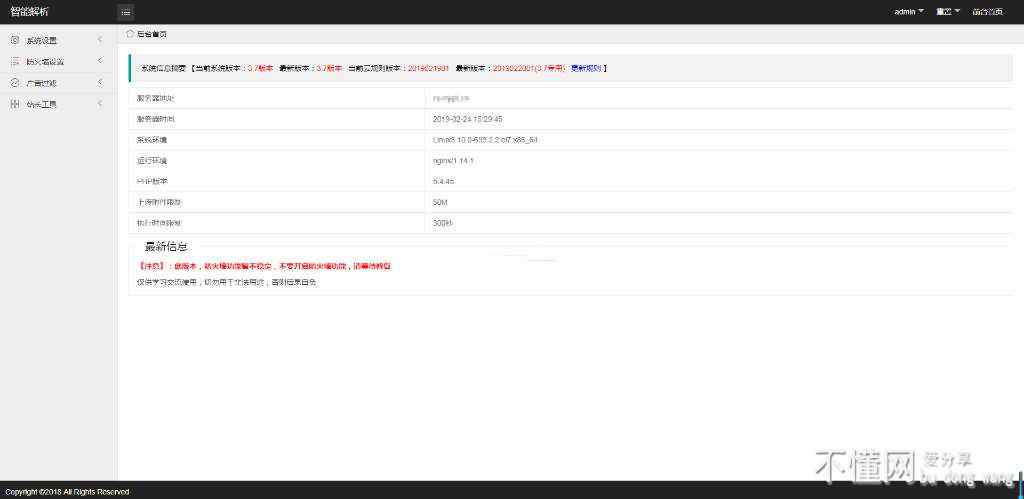1024x499 pixels.
Task: Click the blue 更新规则 link
Action: pos(586,68)
